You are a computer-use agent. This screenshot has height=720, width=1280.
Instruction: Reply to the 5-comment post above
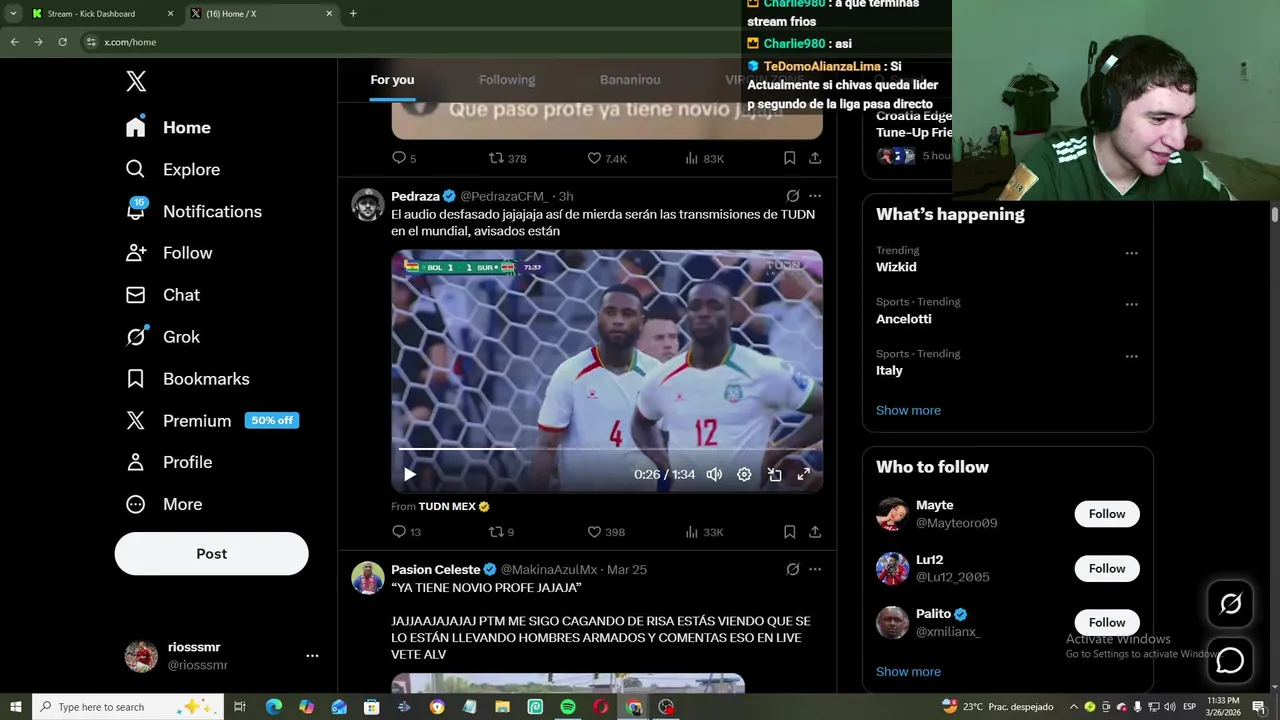pyautogui.click(x=403, y=158)
